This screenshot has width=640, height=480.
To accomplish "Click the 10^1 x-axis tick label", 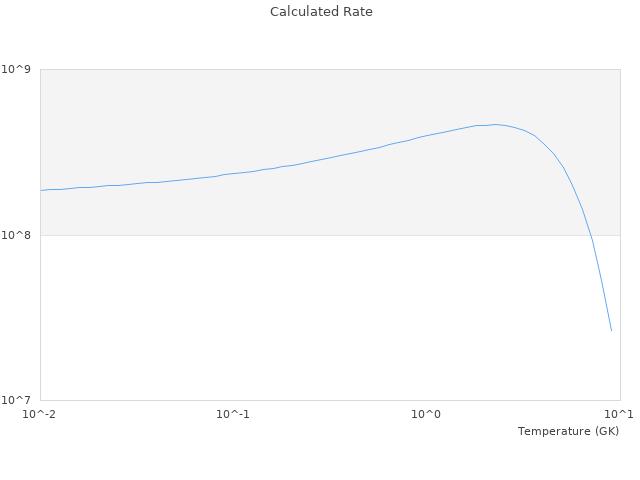I will (619, 415).
